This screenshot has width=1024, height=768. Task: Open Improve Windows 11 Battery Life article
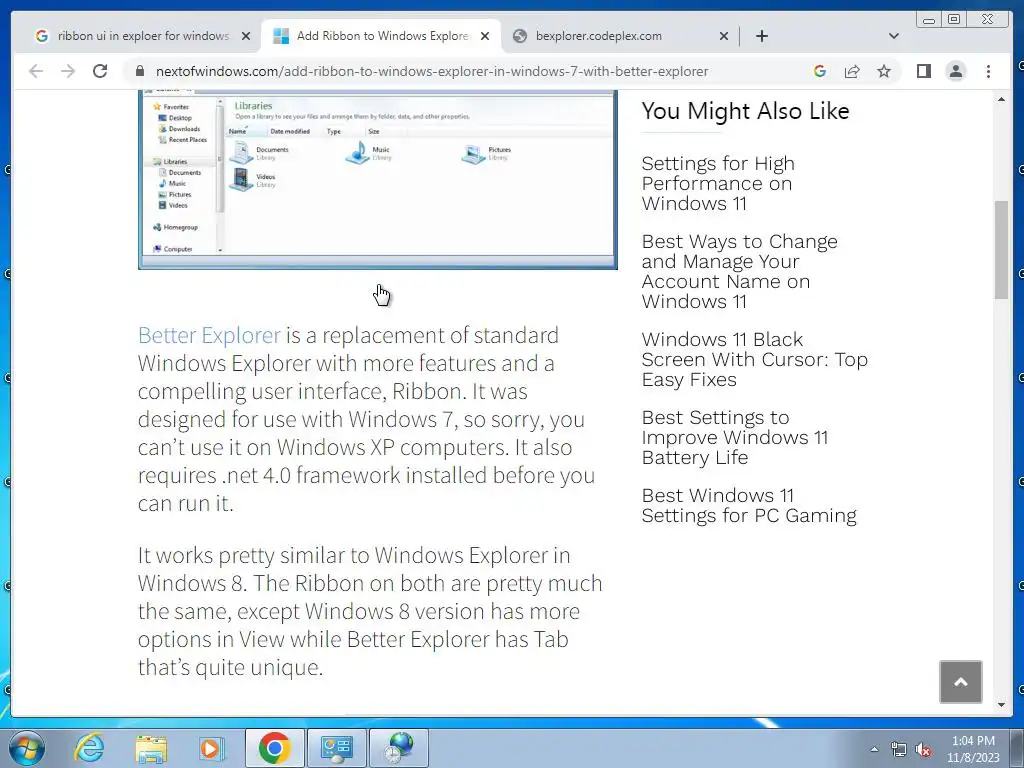pyautogui.click(x=735, y=437)
